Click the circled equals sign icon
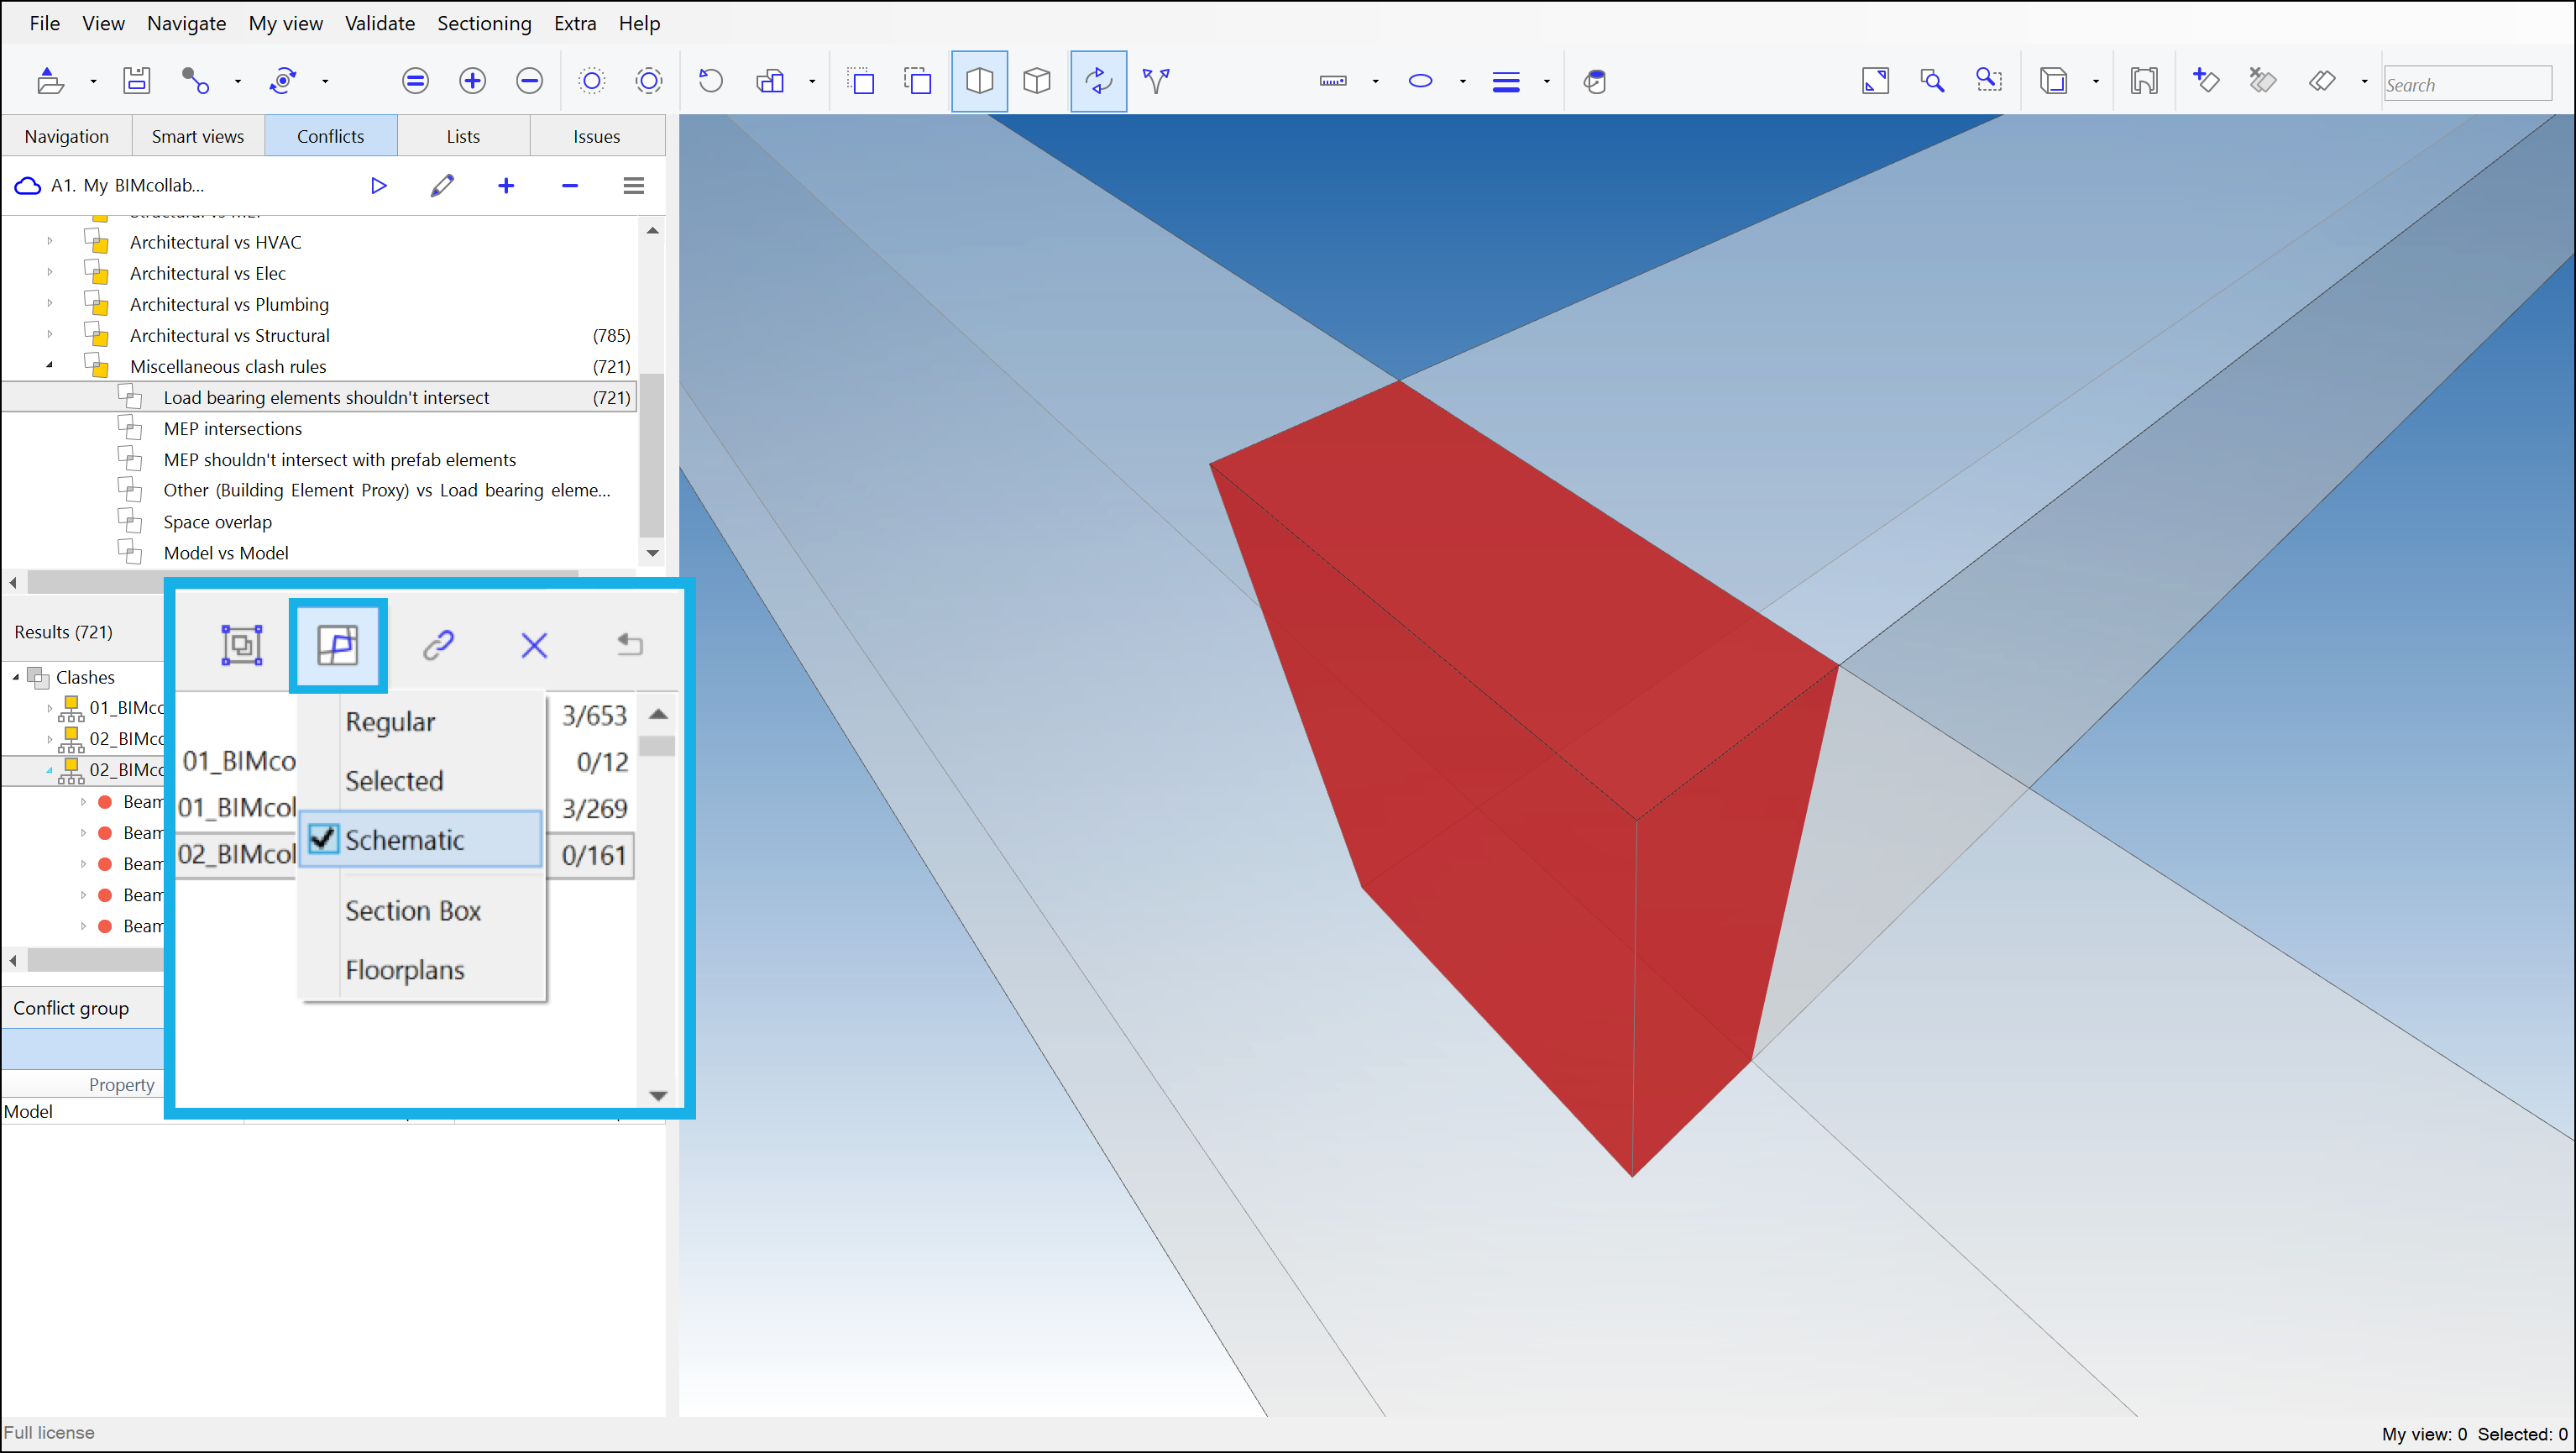2576x1453 pixels. [x=415, y=81]
